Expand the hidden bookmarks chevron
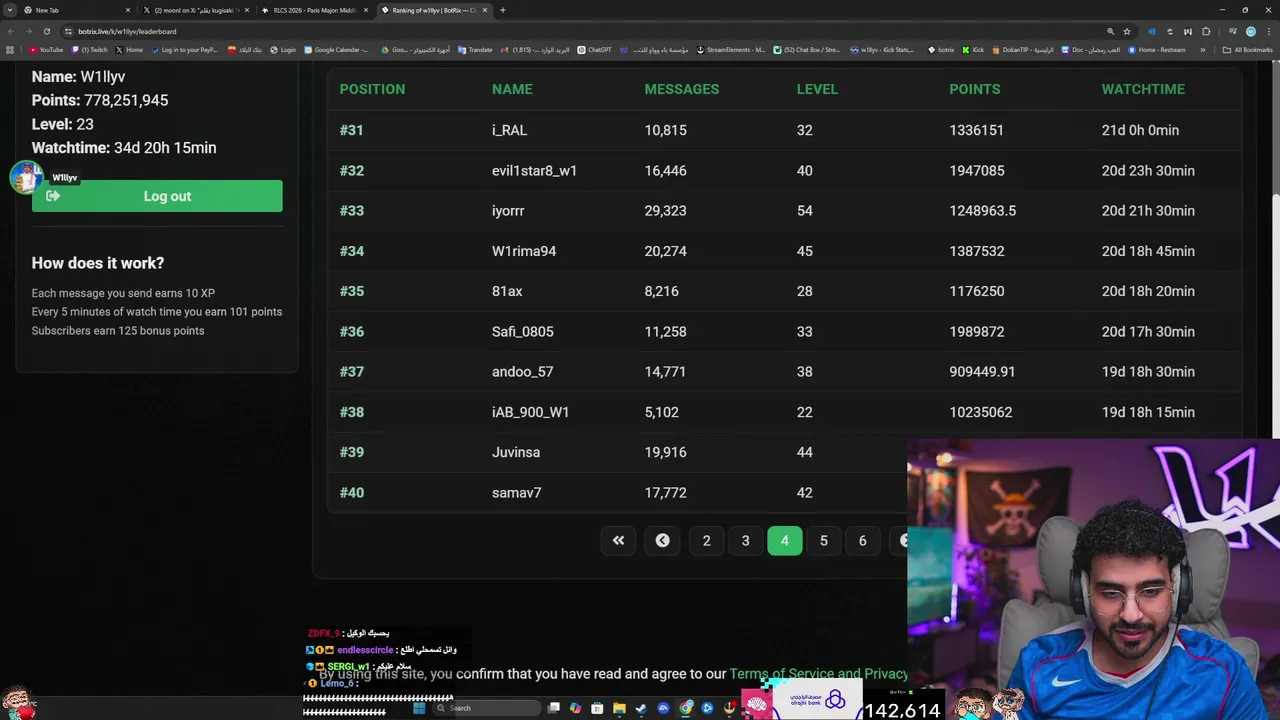Viewport: 1280px width, 720px height. click(x=1203, y=49)
